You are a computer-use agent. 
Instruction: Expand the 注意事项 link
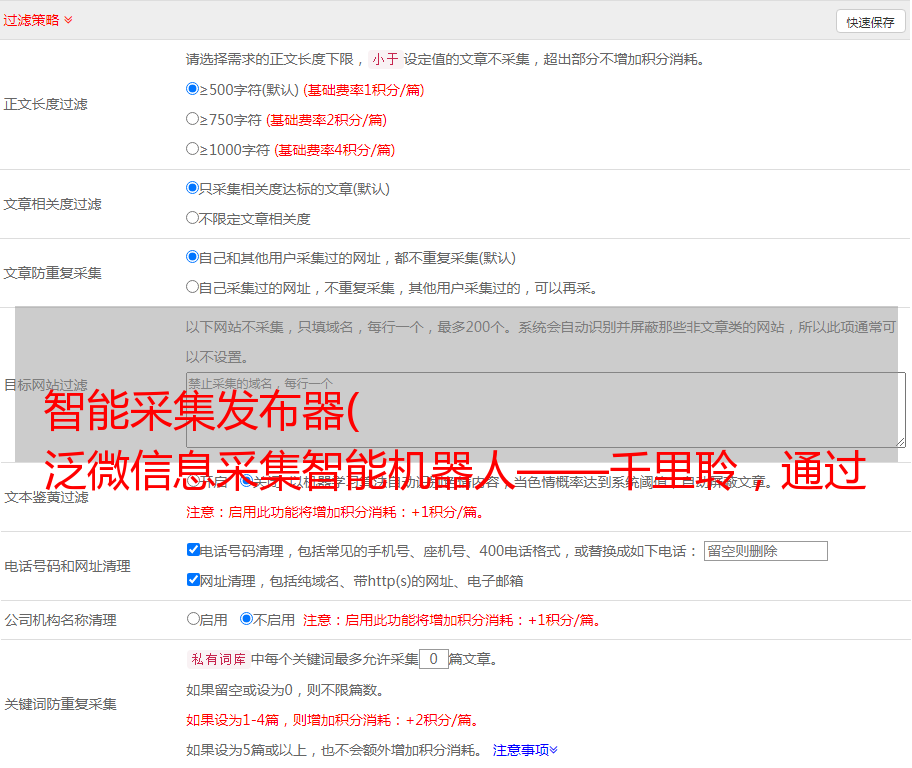tap(525, 749)
